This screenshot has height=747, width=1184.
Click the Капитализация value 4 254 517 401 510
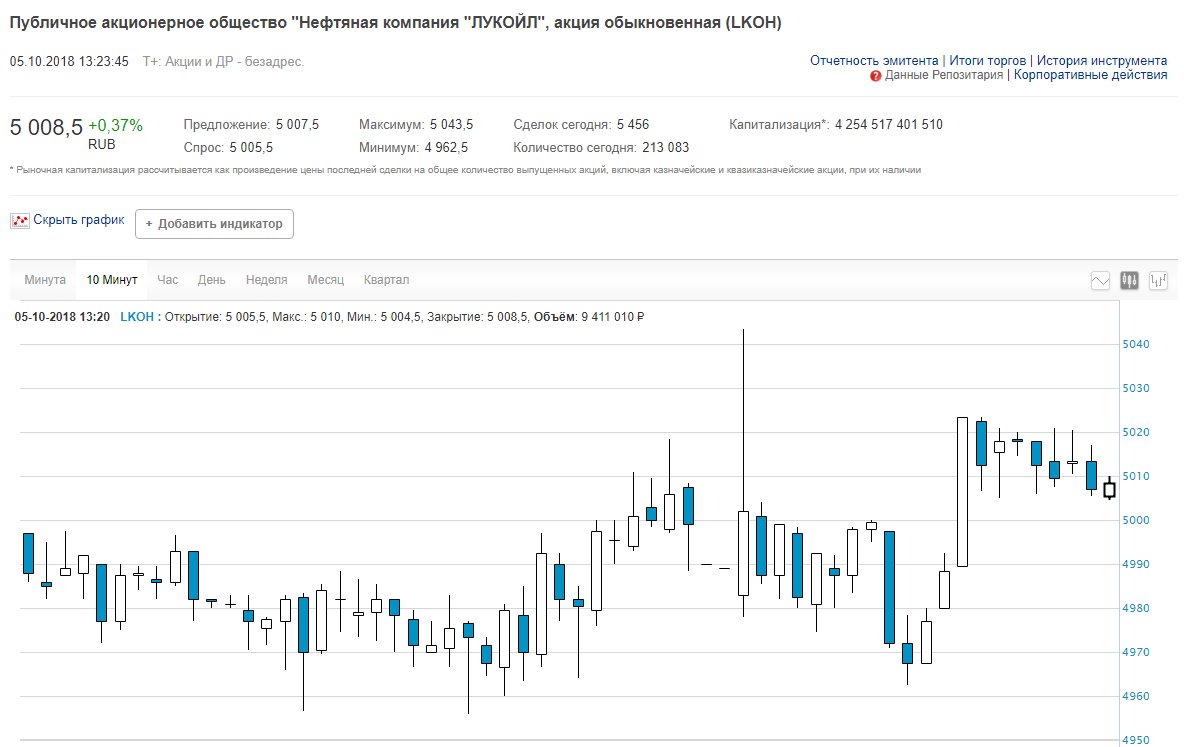pos(889,125)
